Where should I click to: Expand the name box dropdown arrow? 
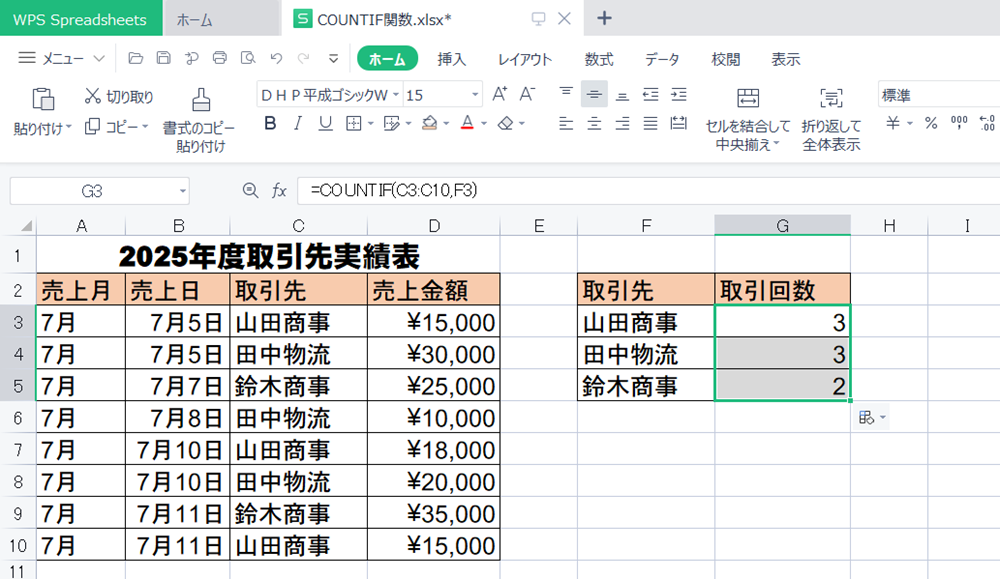[x=182, y=191]
